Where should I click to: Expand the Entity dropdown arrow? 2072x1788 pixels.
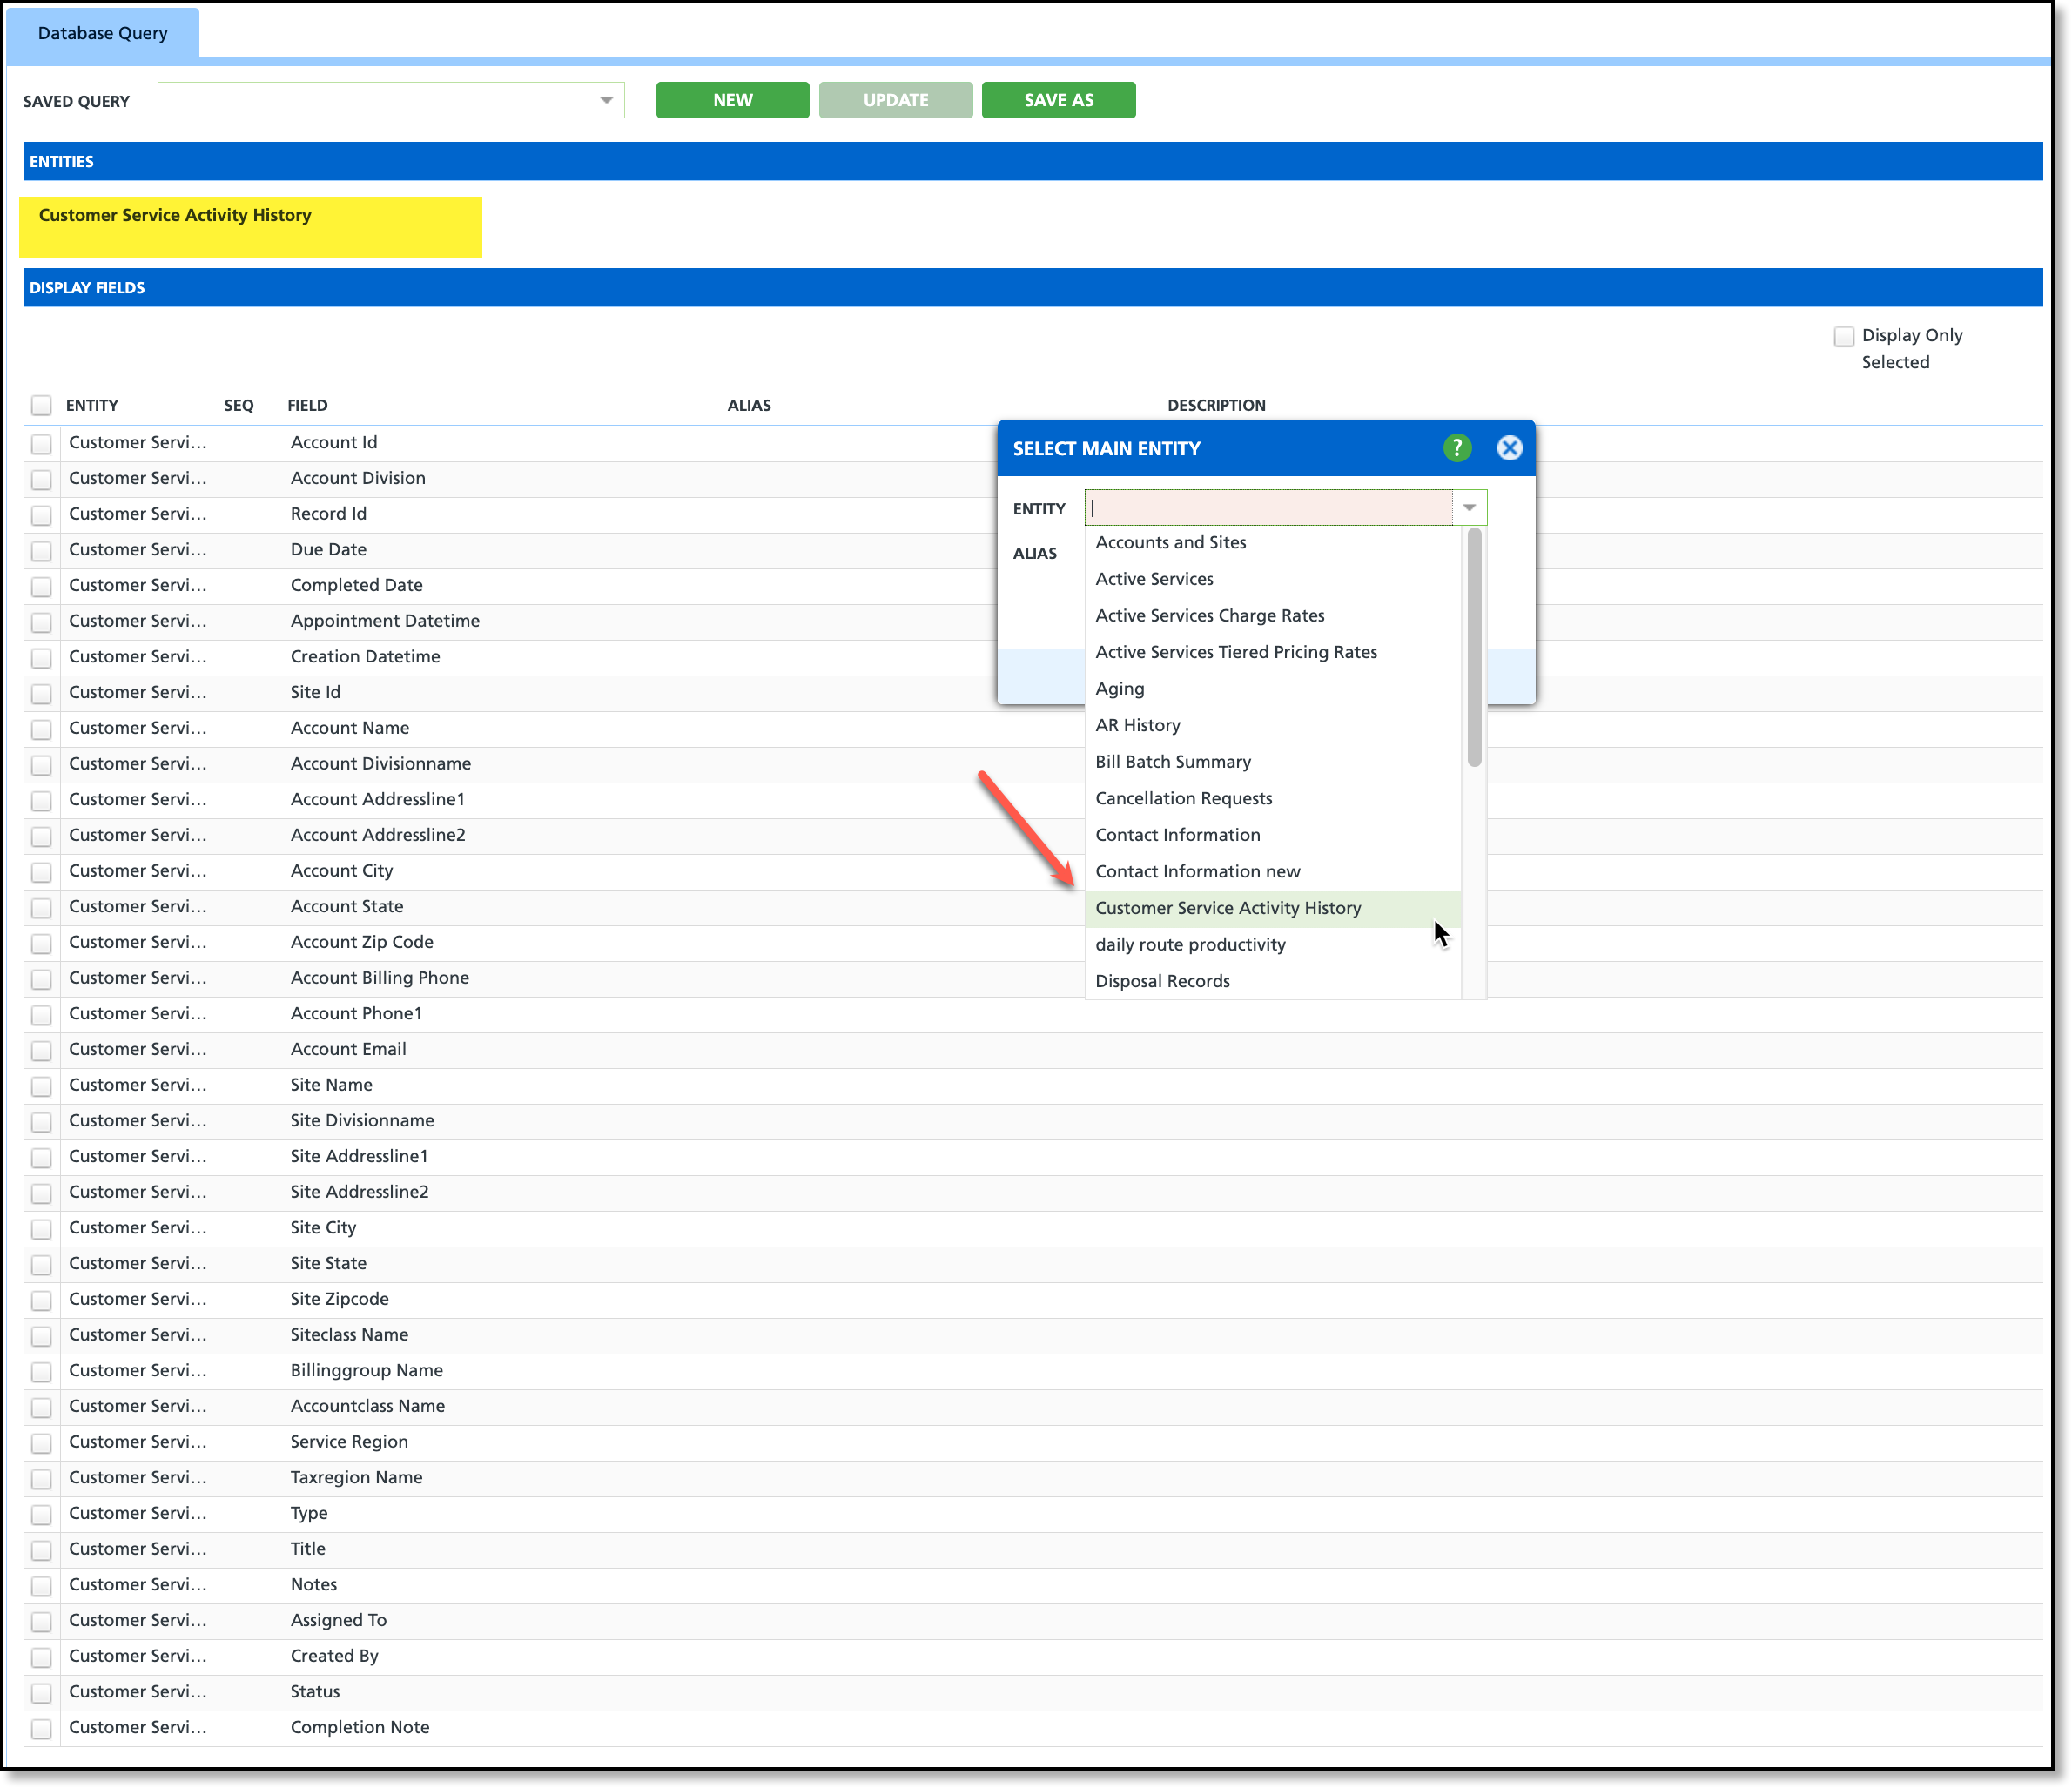click(1468, 508)
